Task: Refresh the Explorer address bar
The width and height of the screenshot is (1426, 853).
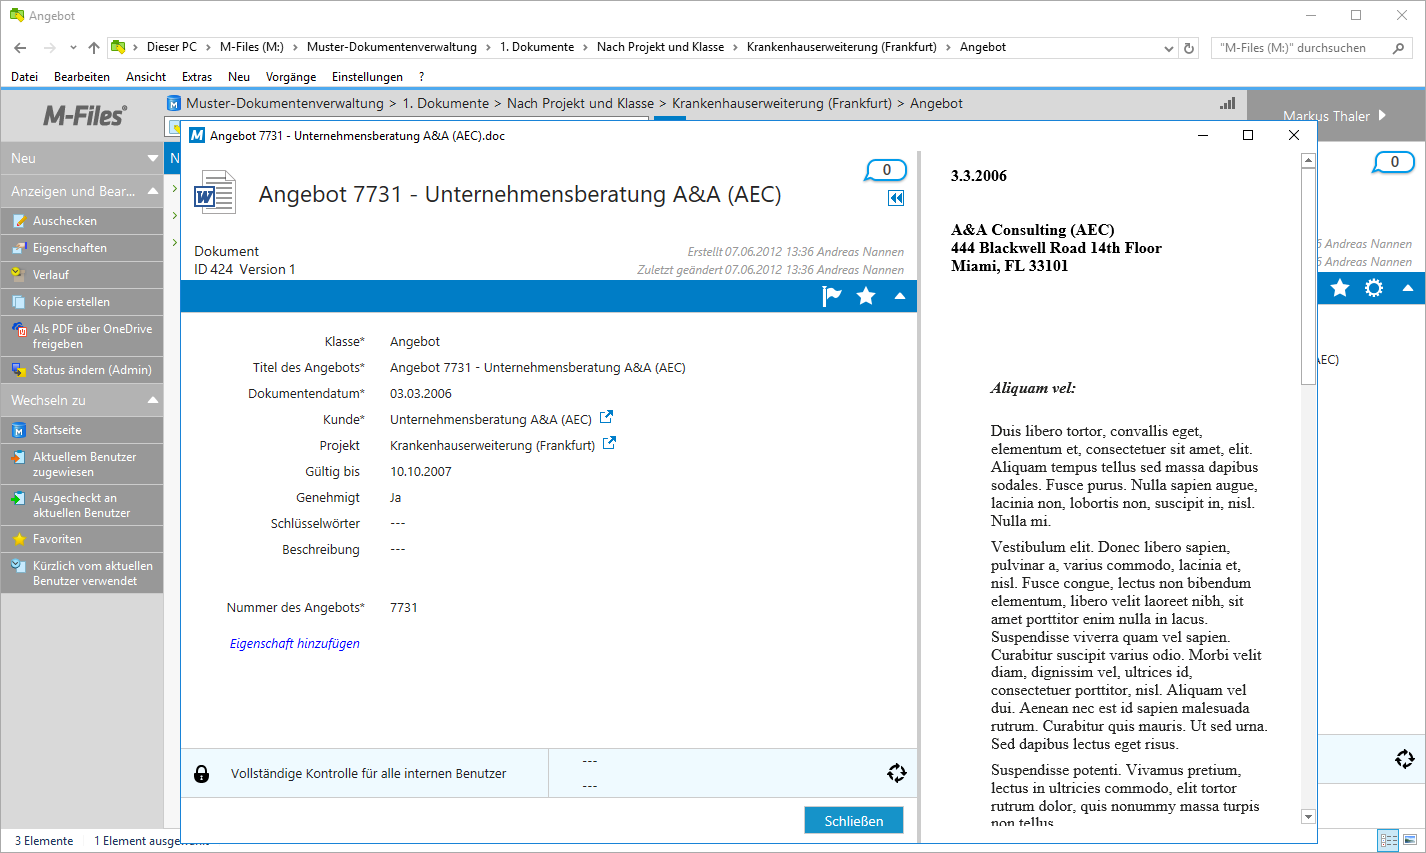Action: click(1189, 48)
